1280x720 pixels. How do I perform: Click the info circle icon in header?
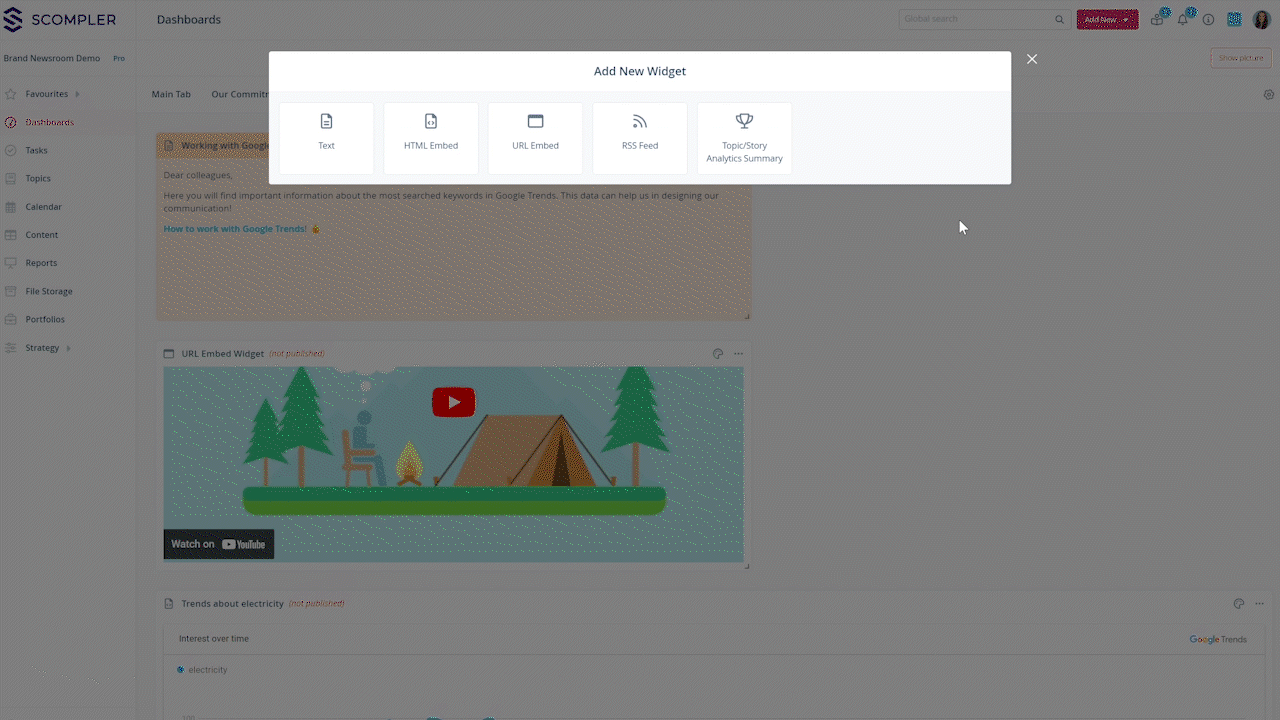pos(1208,20)
